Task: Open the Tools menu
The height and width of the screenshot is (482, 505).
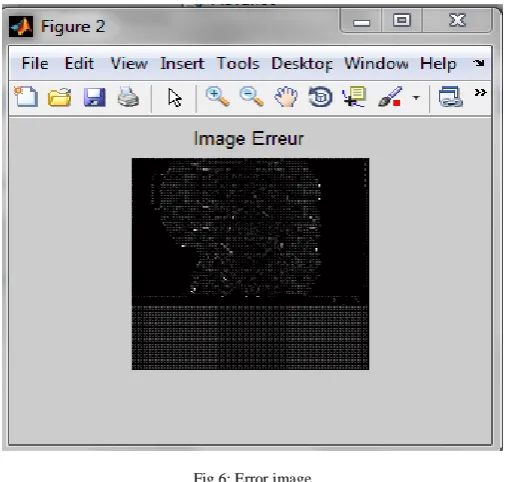Action: tap(238, 63)
